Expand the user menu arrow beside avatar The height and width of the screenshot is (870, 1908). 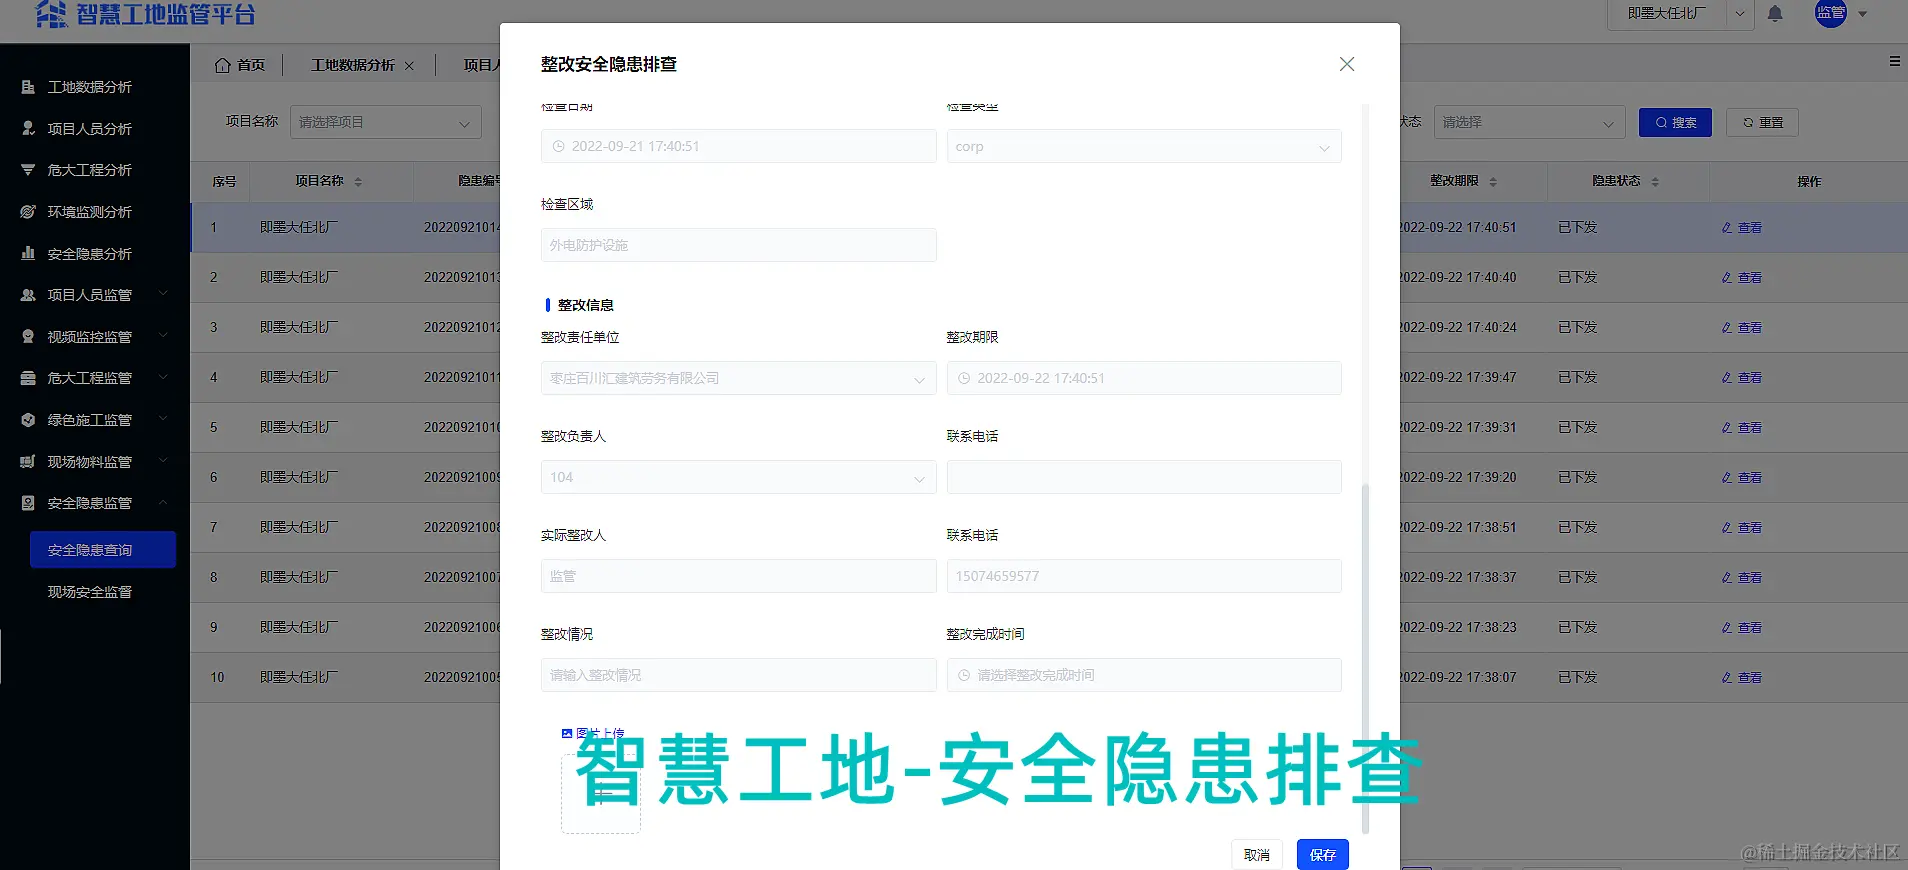(x=1862, y=14)
